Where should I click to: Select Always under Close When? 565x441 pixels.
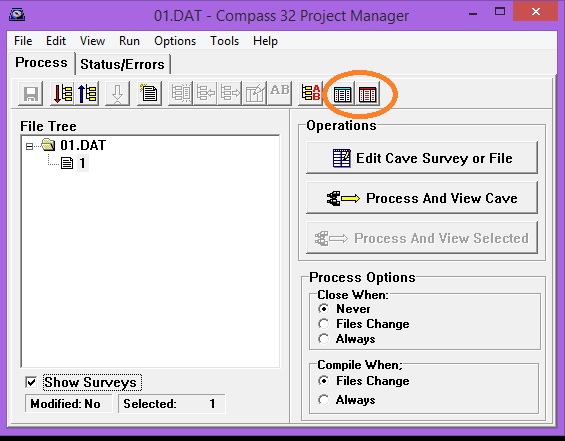324,339
